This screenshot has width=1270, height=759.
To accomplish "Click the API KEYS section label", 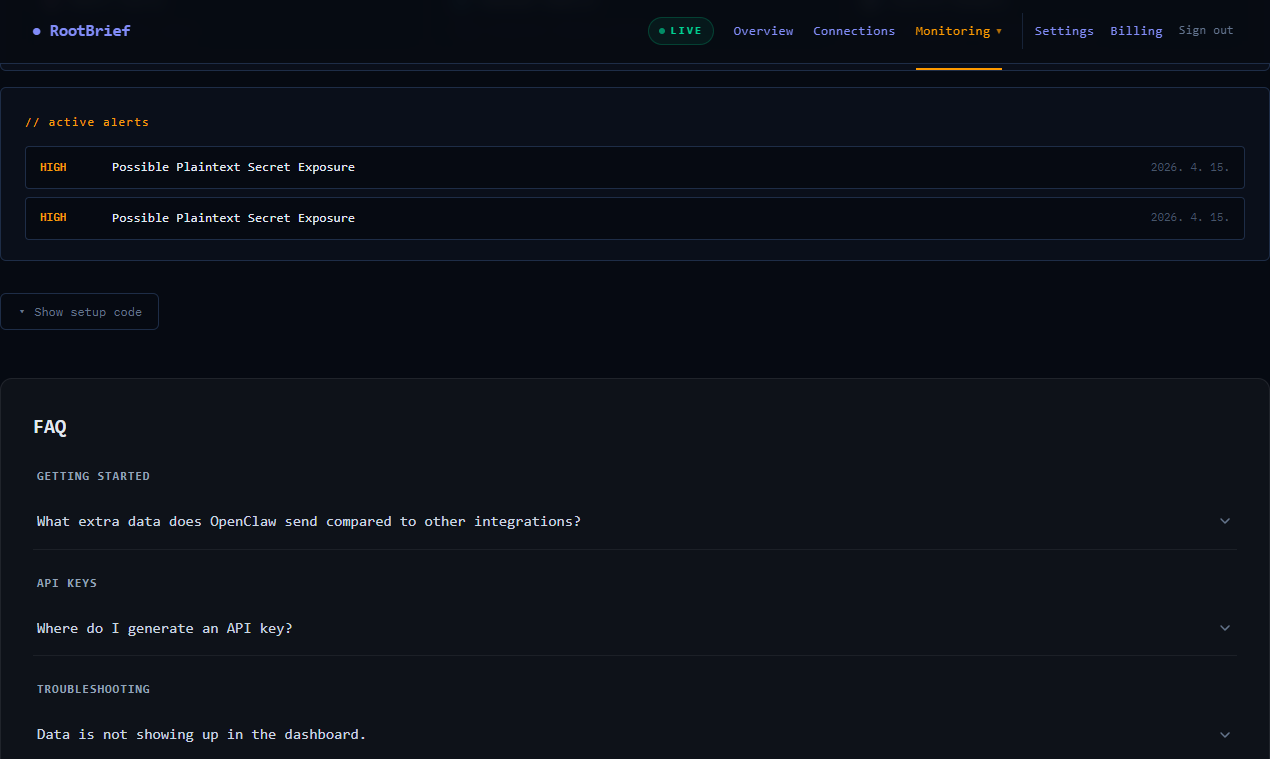I will click(x=67, y=583).
